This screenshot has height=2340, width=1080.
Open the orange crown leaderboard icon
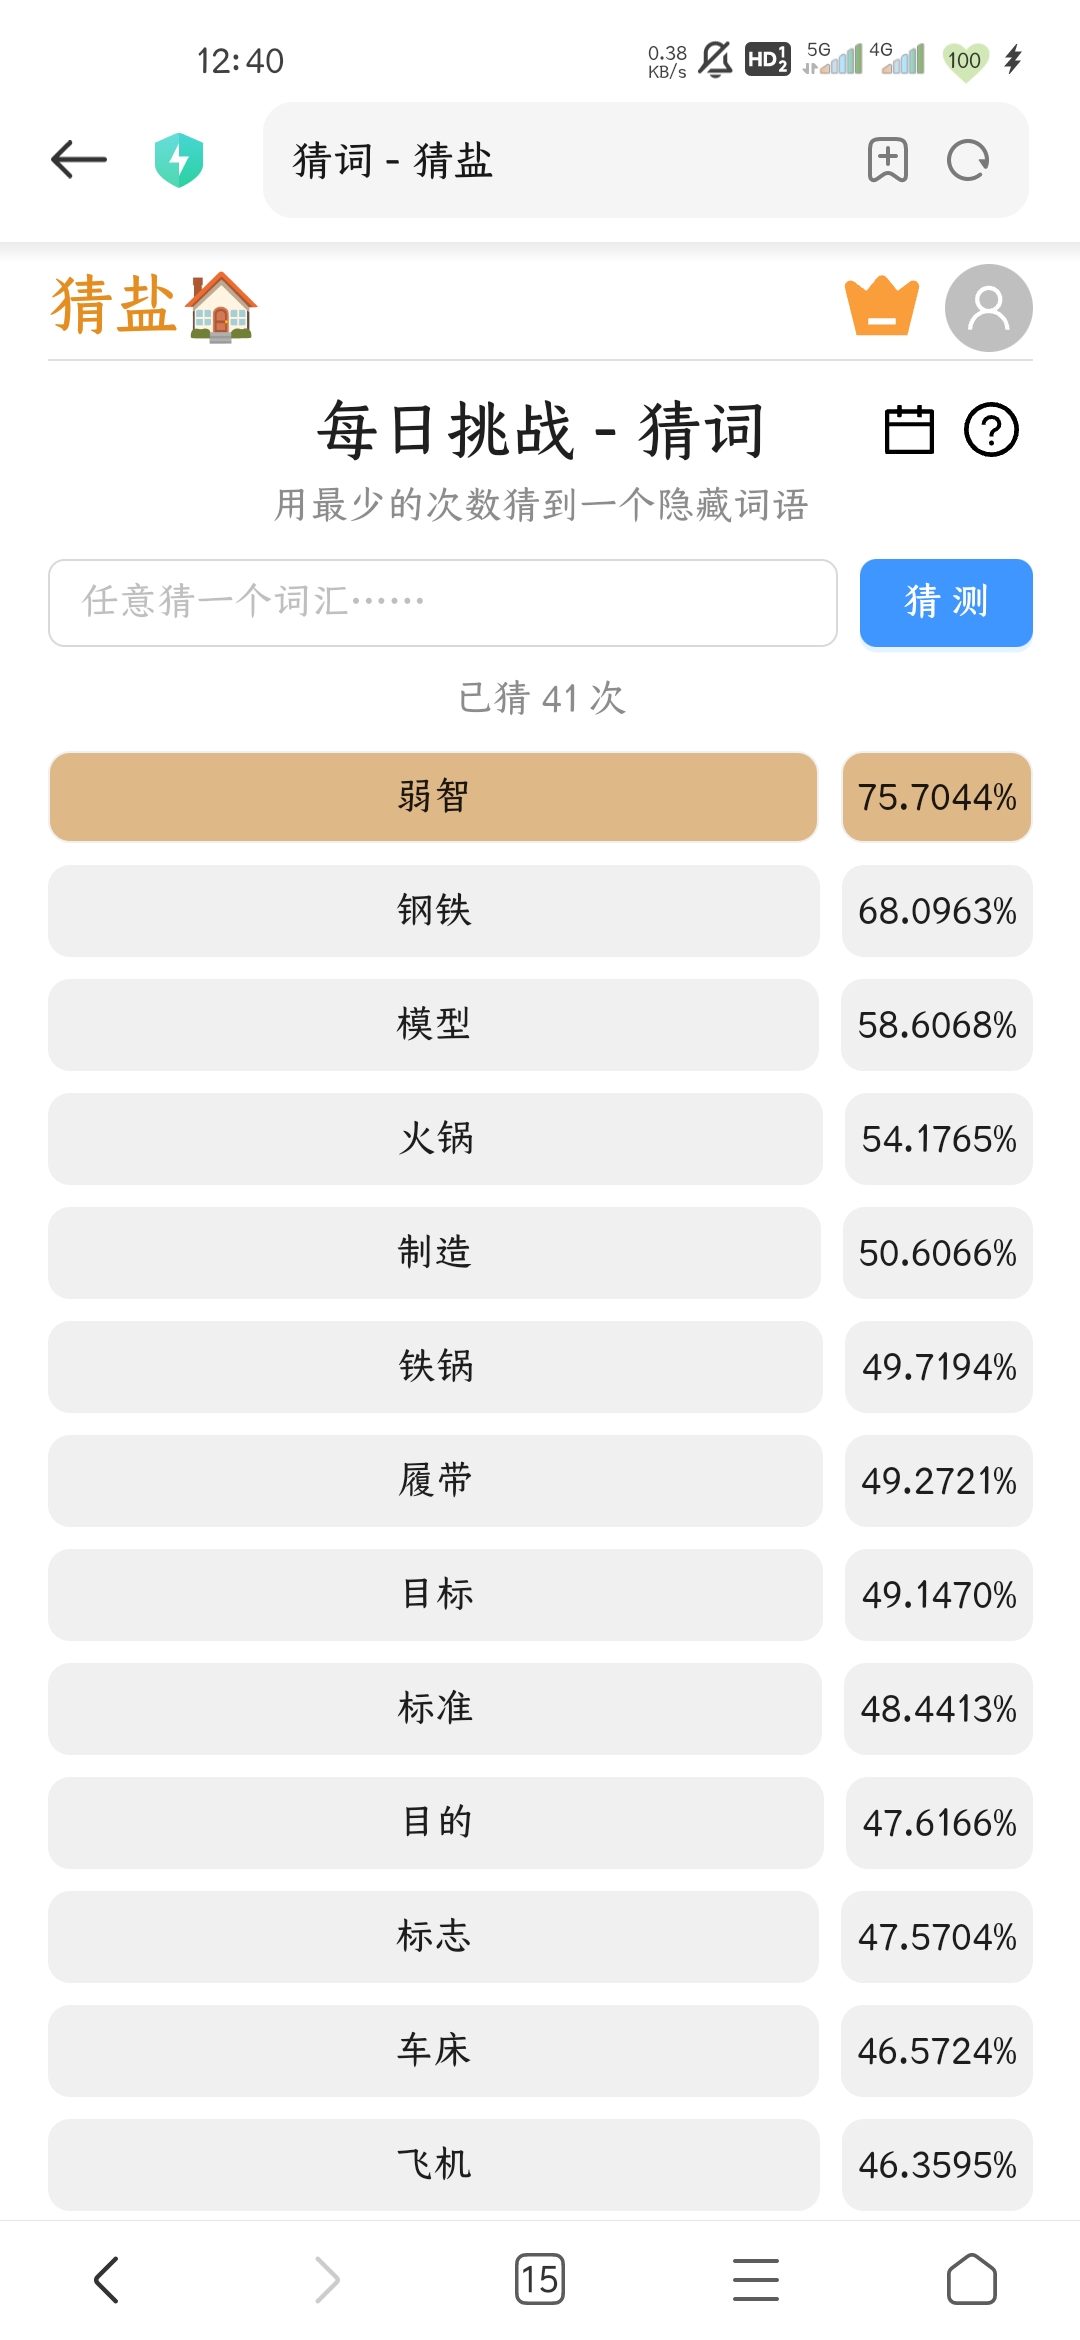(881, 306)
